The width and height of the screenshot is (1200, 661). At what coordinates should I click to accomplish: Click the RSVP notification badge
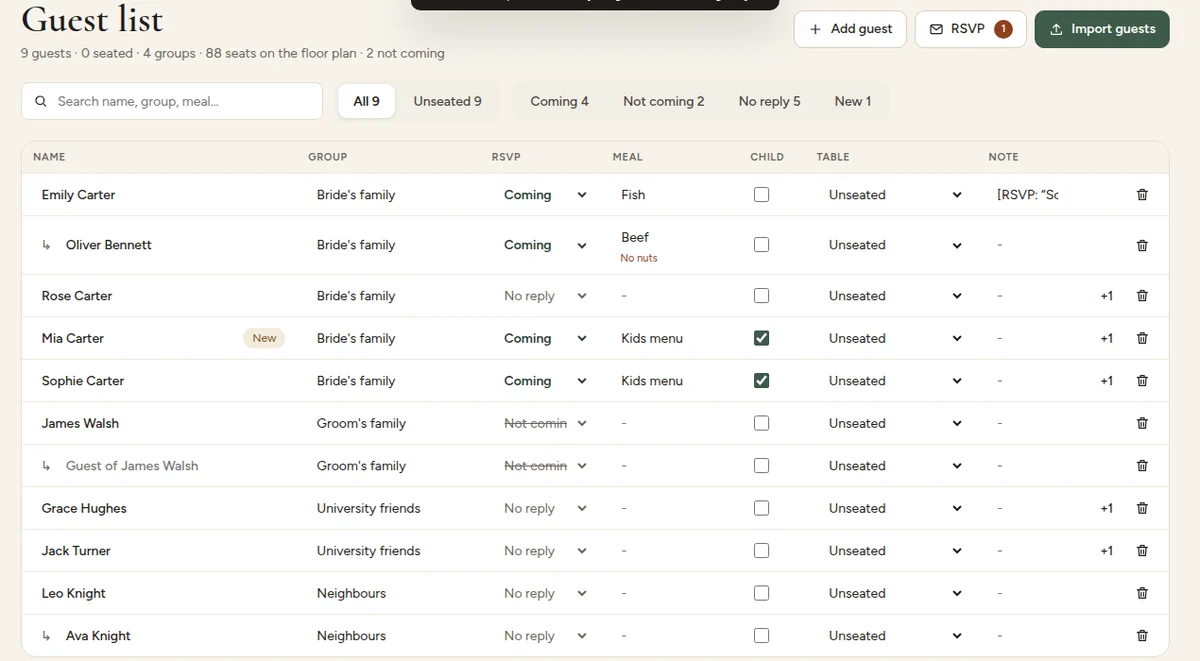1003,29
